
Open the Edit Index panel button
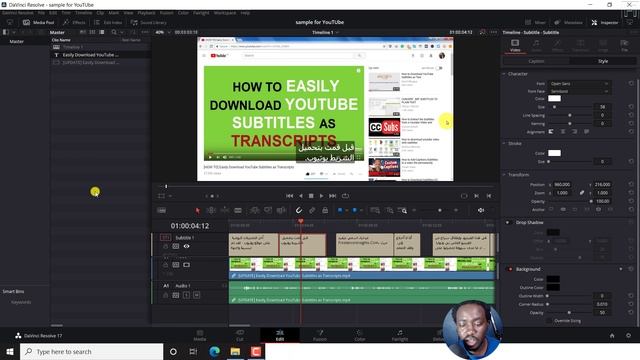point(108,22)
